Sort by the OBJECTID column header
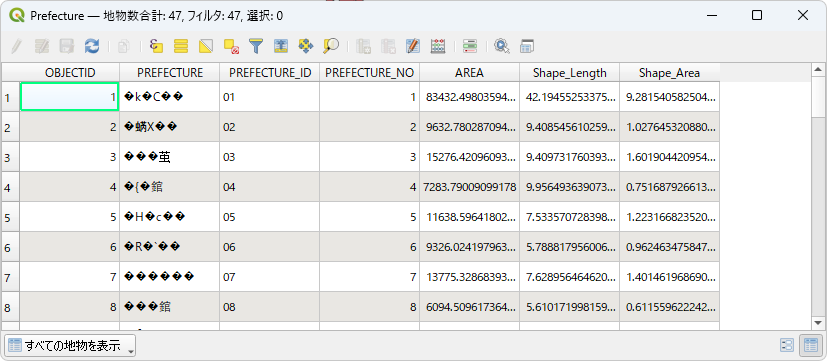This screenshot has width=827, height=361. (70, 73)
